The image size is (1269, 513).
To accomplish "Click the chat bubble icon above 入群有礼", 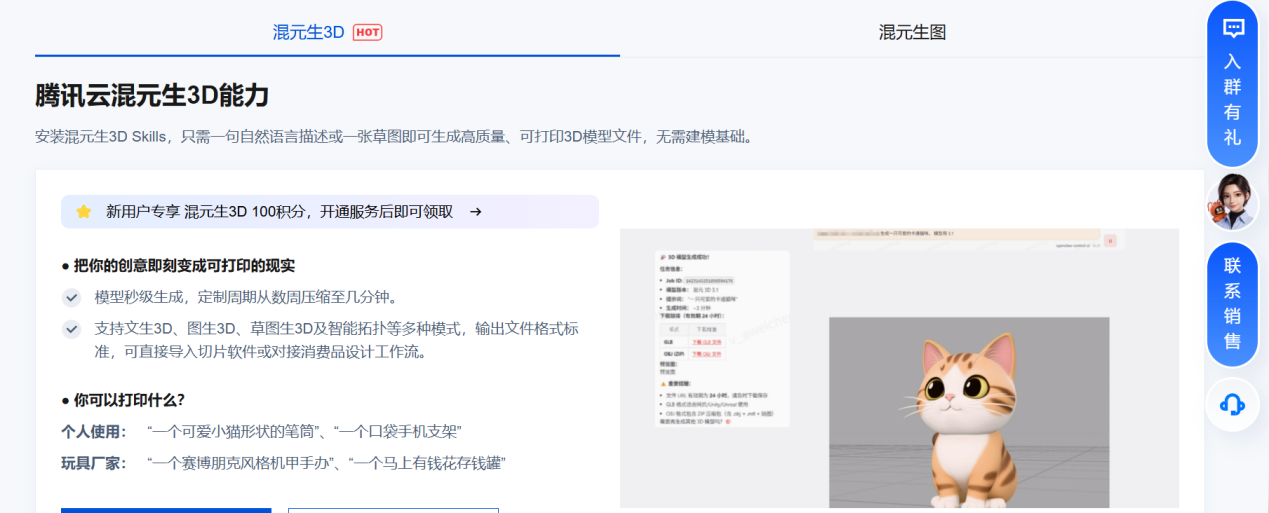I will tap(1233, 28).
